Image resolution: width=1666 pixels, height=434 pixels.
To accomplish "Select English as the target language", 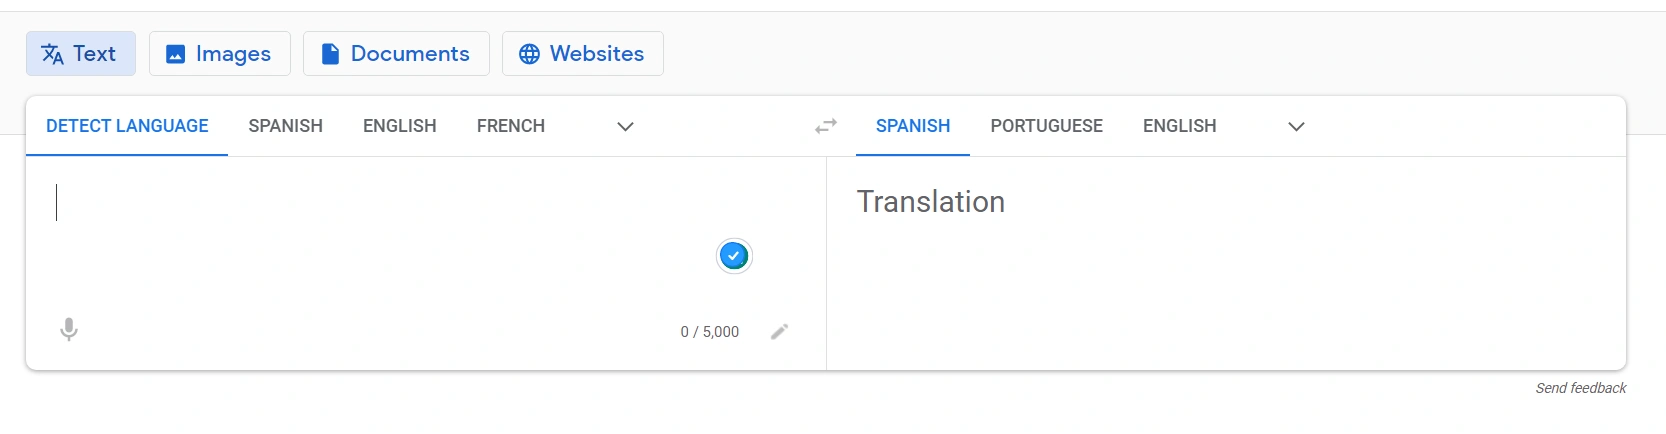I will [x=1179, y=126].
